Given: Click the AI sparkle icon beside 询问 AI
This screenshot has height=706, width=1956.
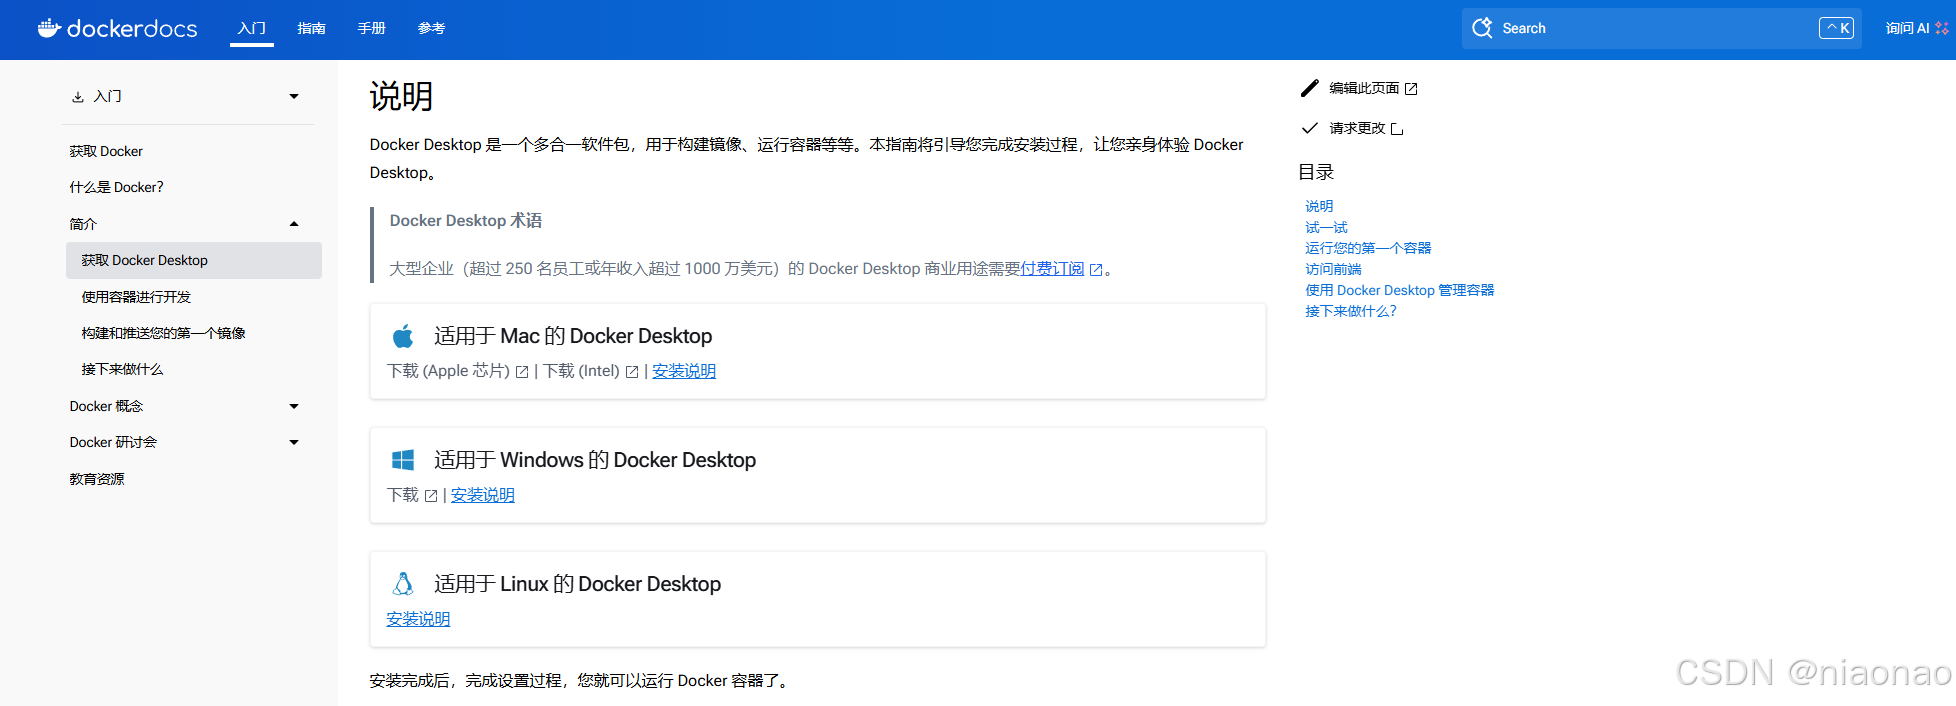Looking at the screenshot, I should click(1942, 28).
